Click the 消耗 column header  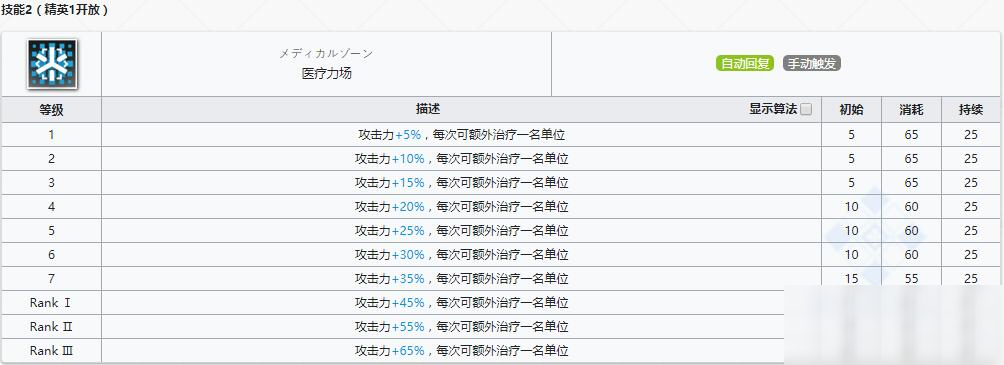[x=911, y=110]
